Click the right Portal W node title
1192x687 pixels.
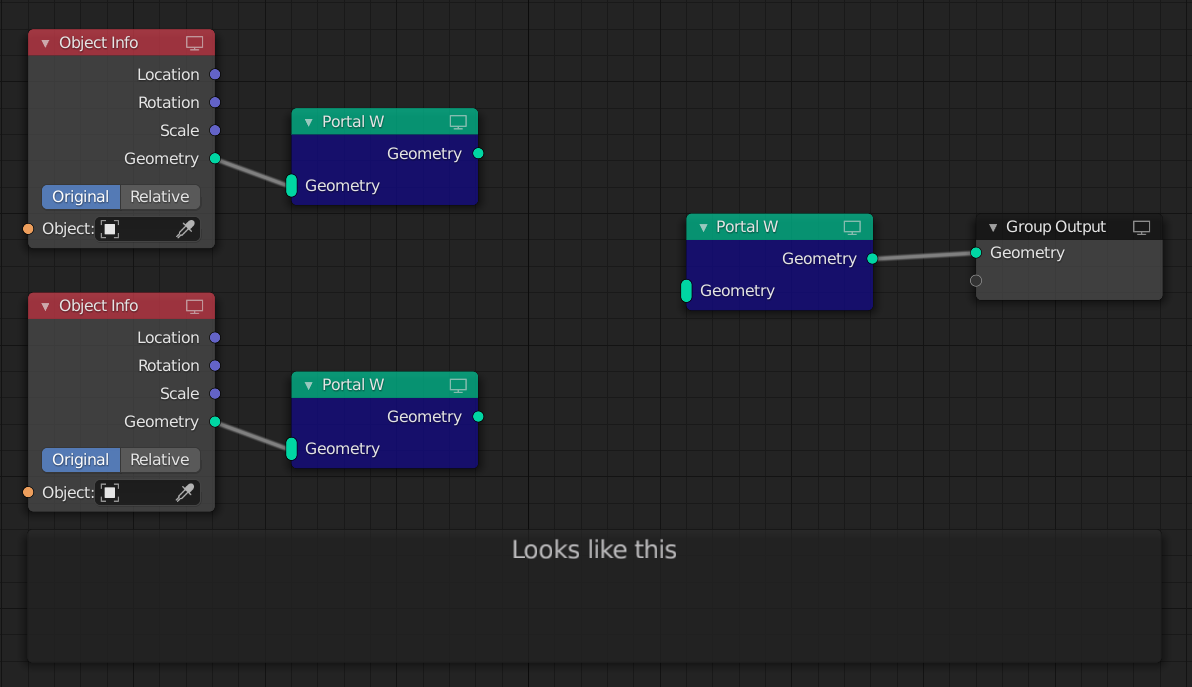[x=747, y=226]
